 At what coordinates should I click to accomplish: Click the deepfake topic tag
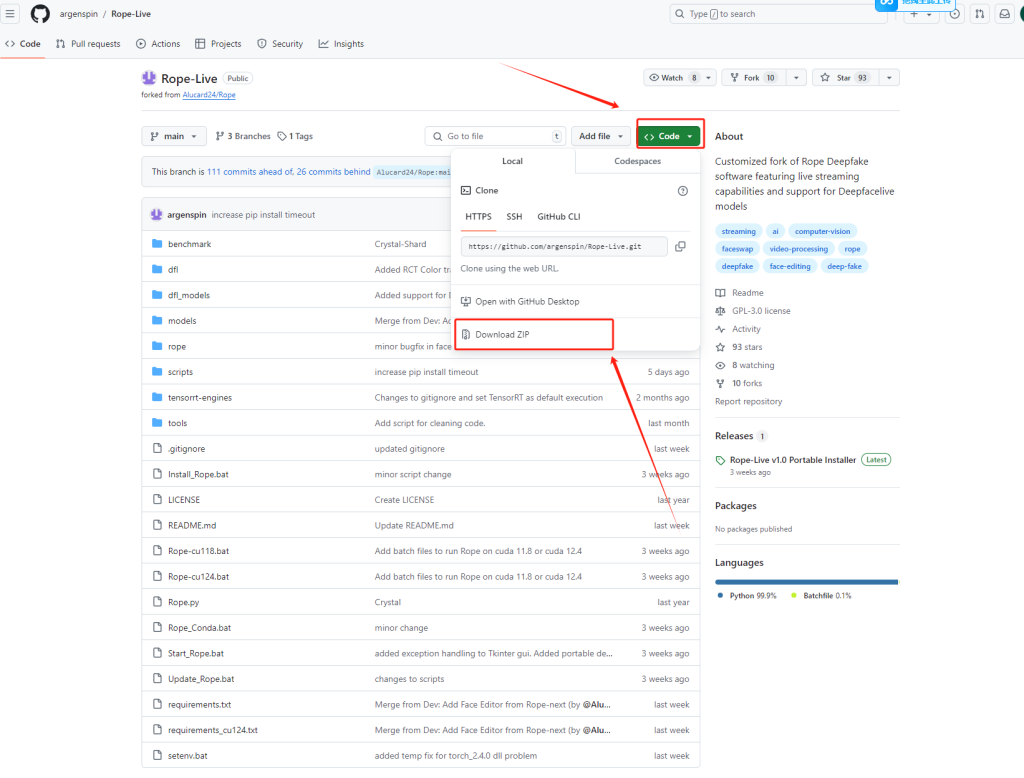pyautogui.click(x=737, y=266)
